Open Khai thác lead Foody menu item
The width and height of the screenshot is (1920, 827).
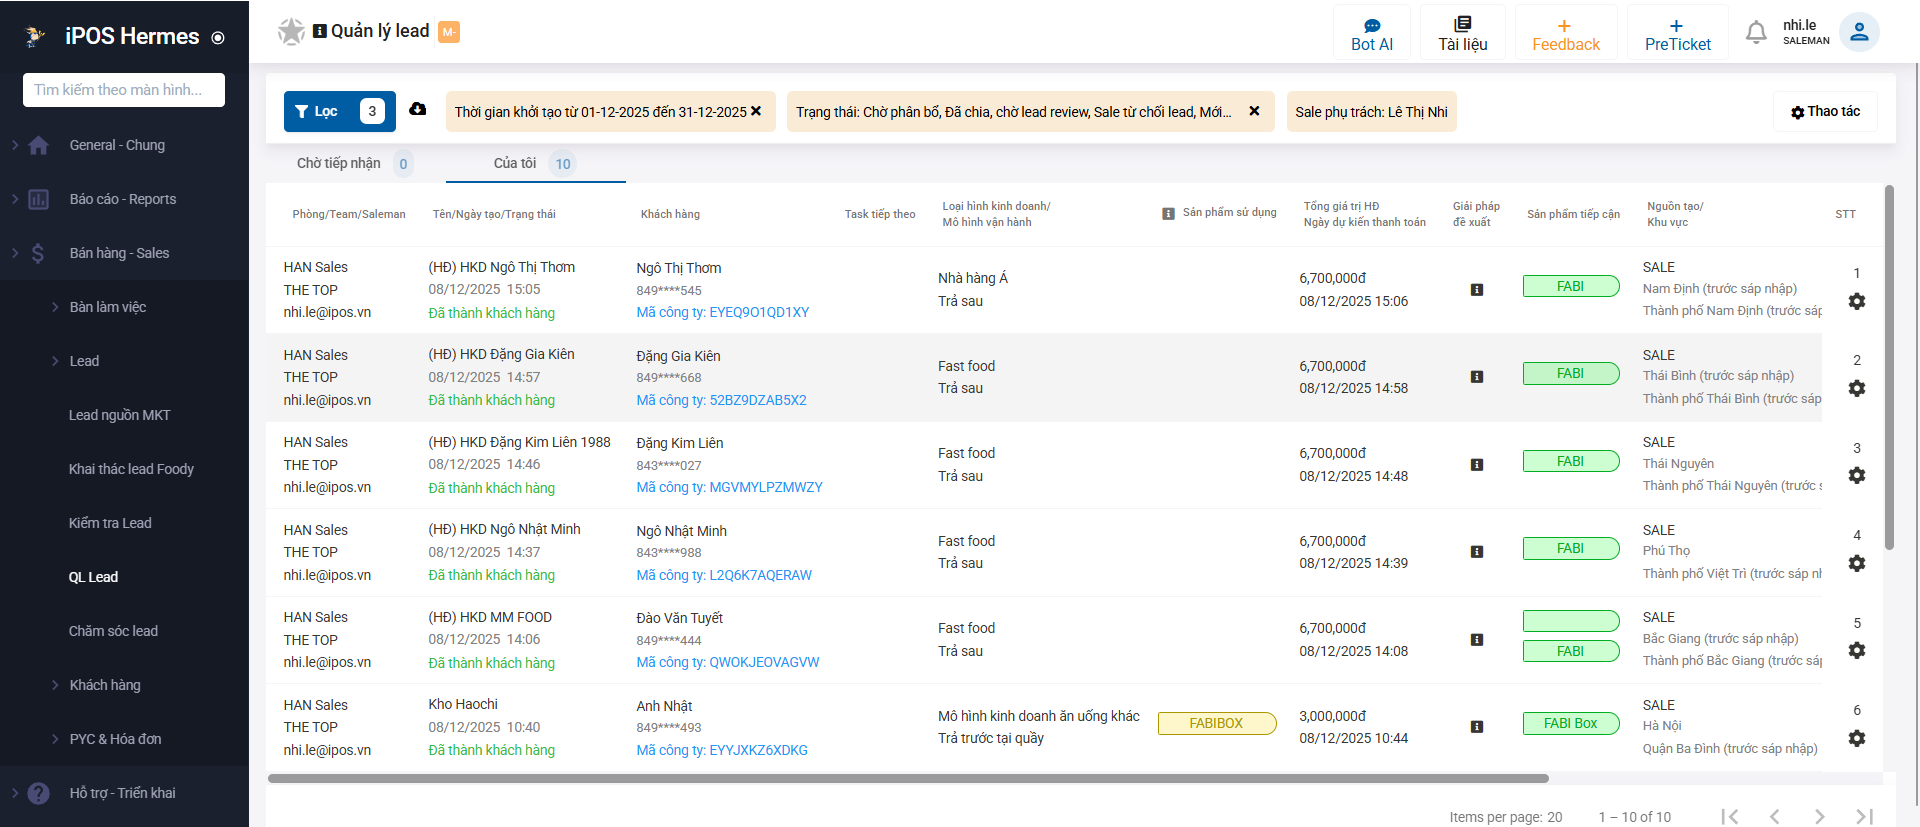pos(131,469)
